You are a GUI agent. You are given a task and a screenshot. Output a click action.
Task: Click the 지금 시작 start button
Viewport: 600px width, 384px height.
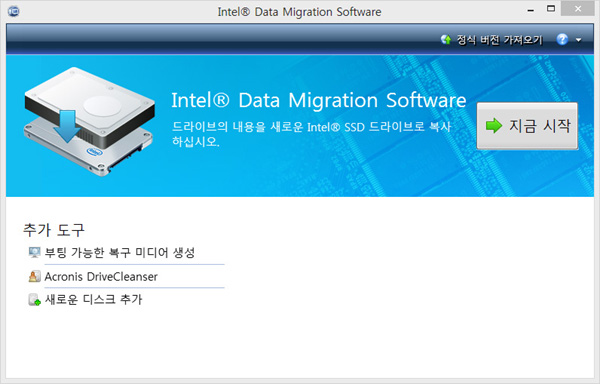[527, 125]
